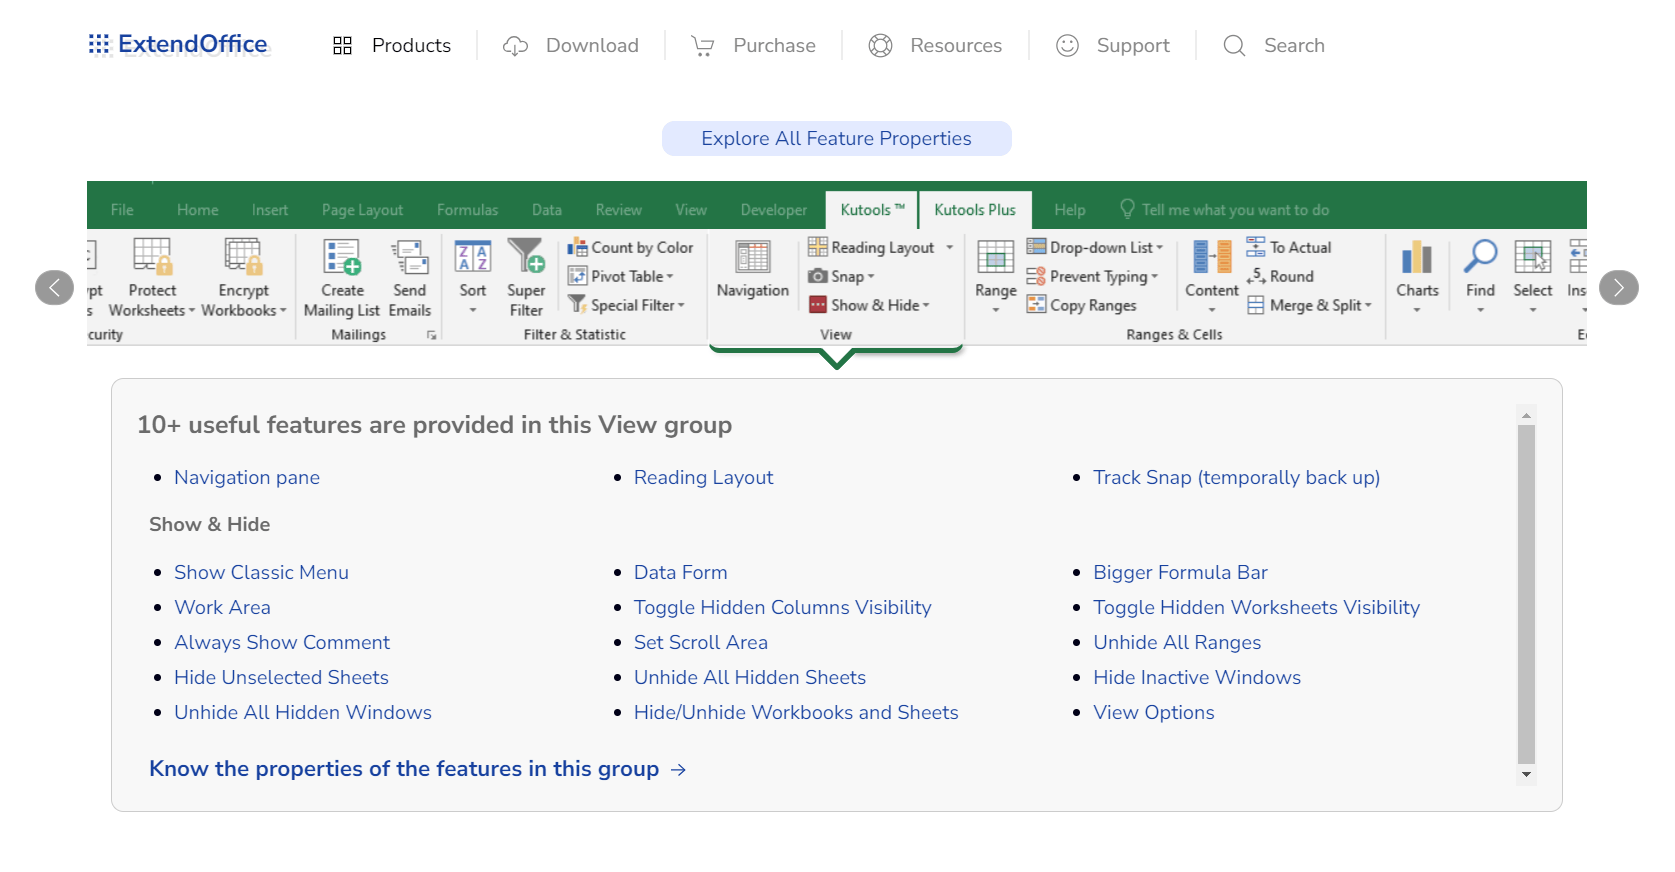1675x872 pixels.
Task: Open the Bigger Formula Bar link
Action: (1180, 572)
